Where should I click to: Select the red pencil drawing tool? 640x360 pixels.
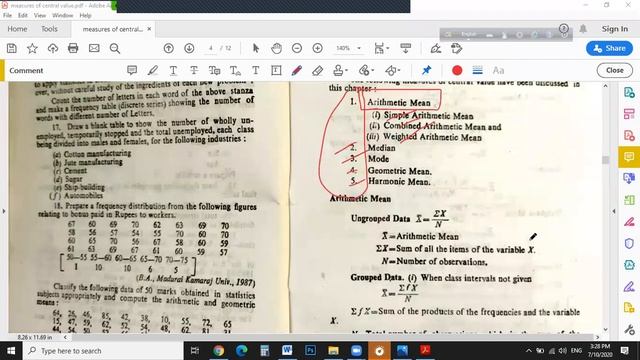click(x=297, y=70)
